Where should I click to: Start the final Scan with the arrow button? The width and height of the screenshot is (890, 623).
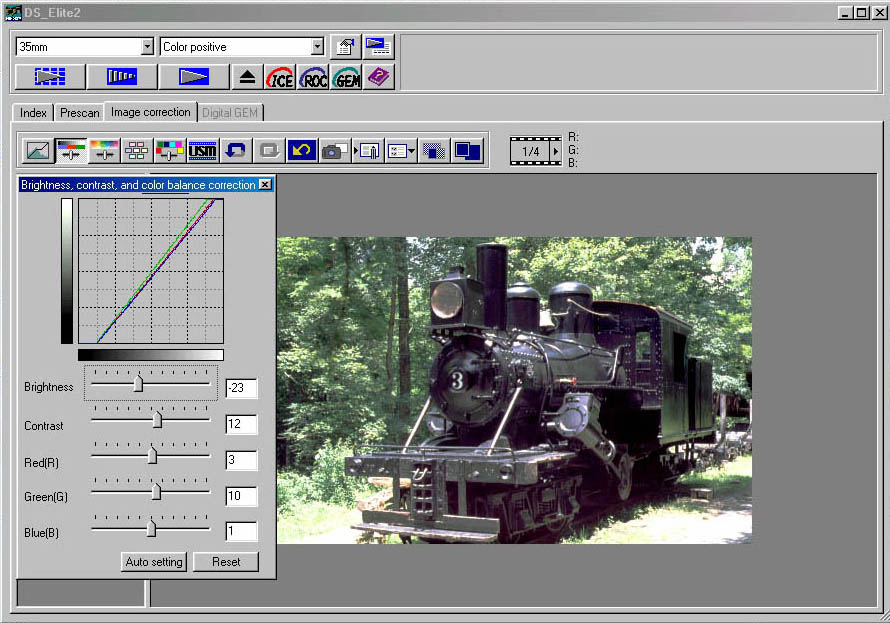[x=194, y=77]
